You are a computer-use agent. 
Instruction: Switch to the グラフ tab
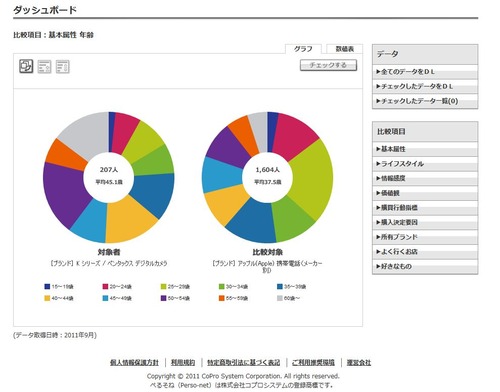click(x=303, y=49)
